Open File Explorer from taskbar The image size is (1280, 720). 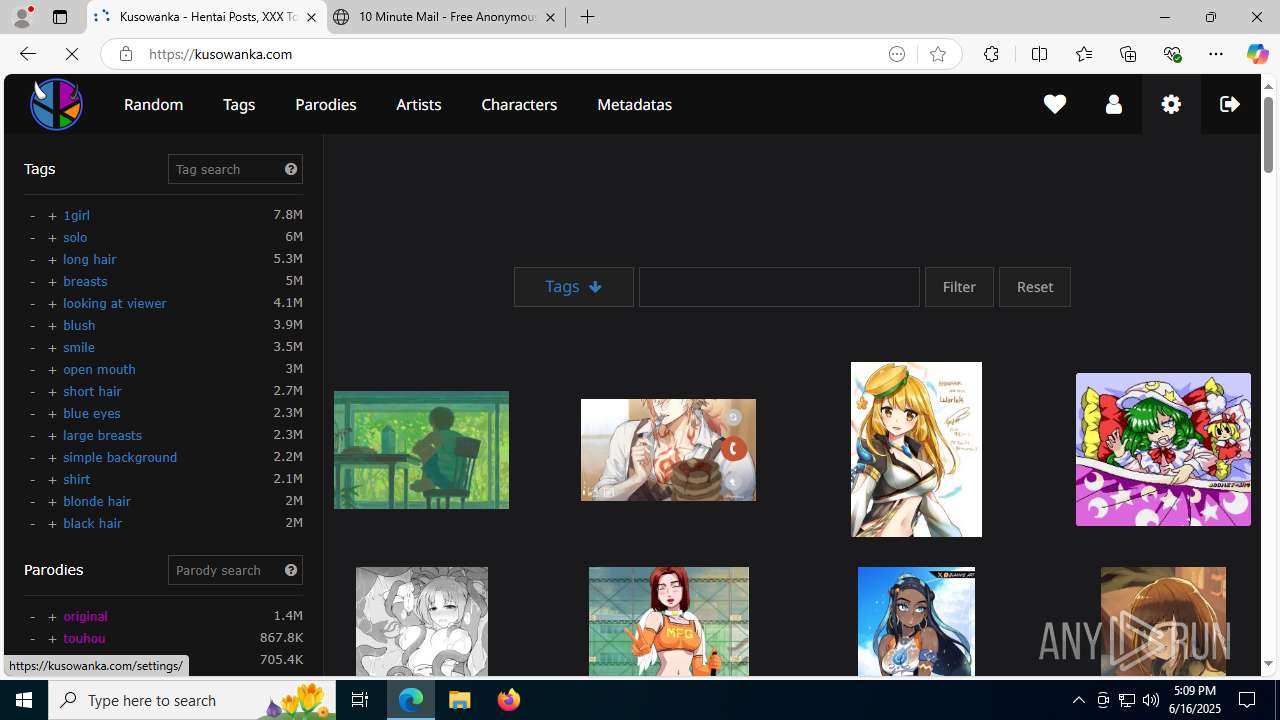pos(460,700)
